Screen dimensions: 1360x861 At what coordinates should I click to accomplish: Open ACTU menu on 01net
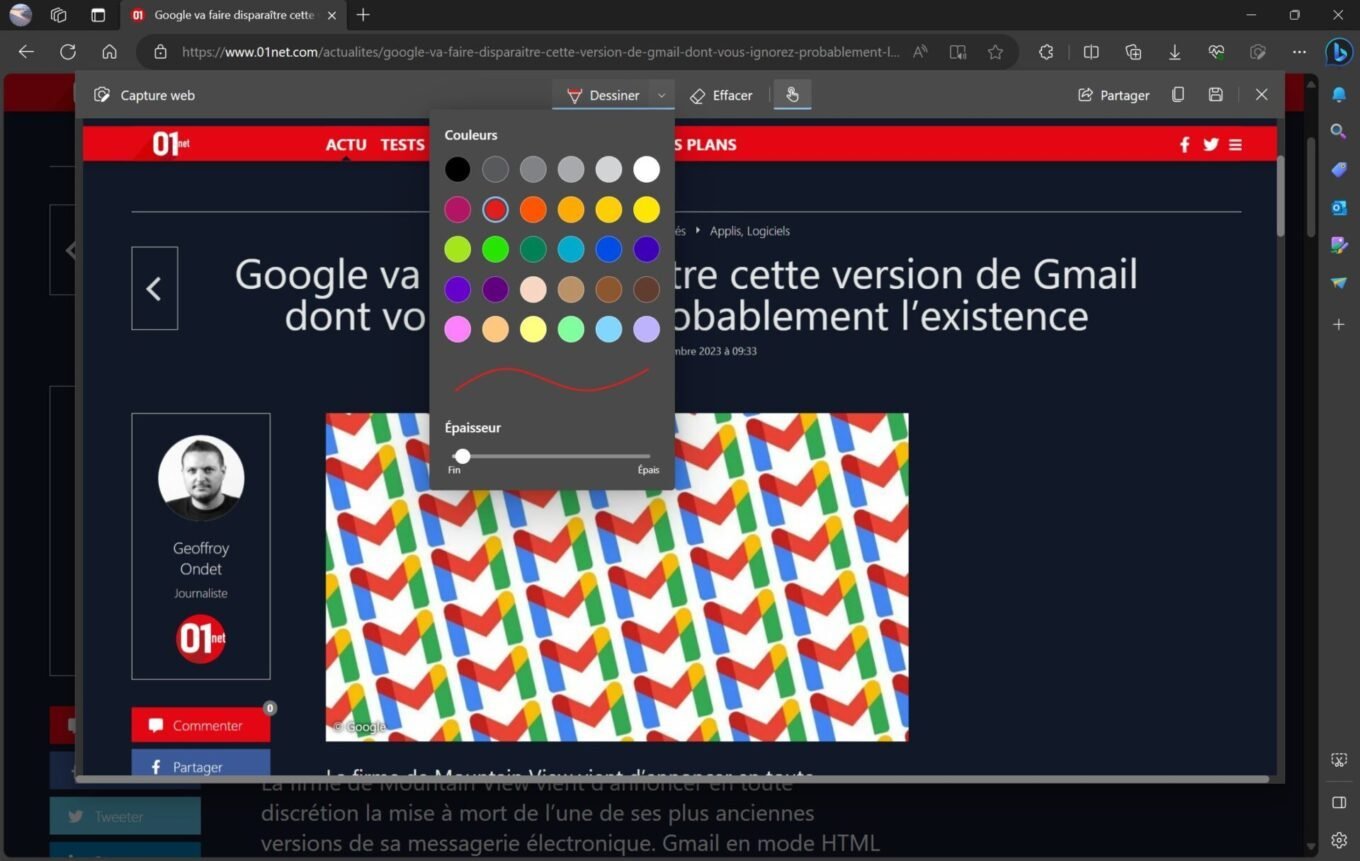click(346, 144)
